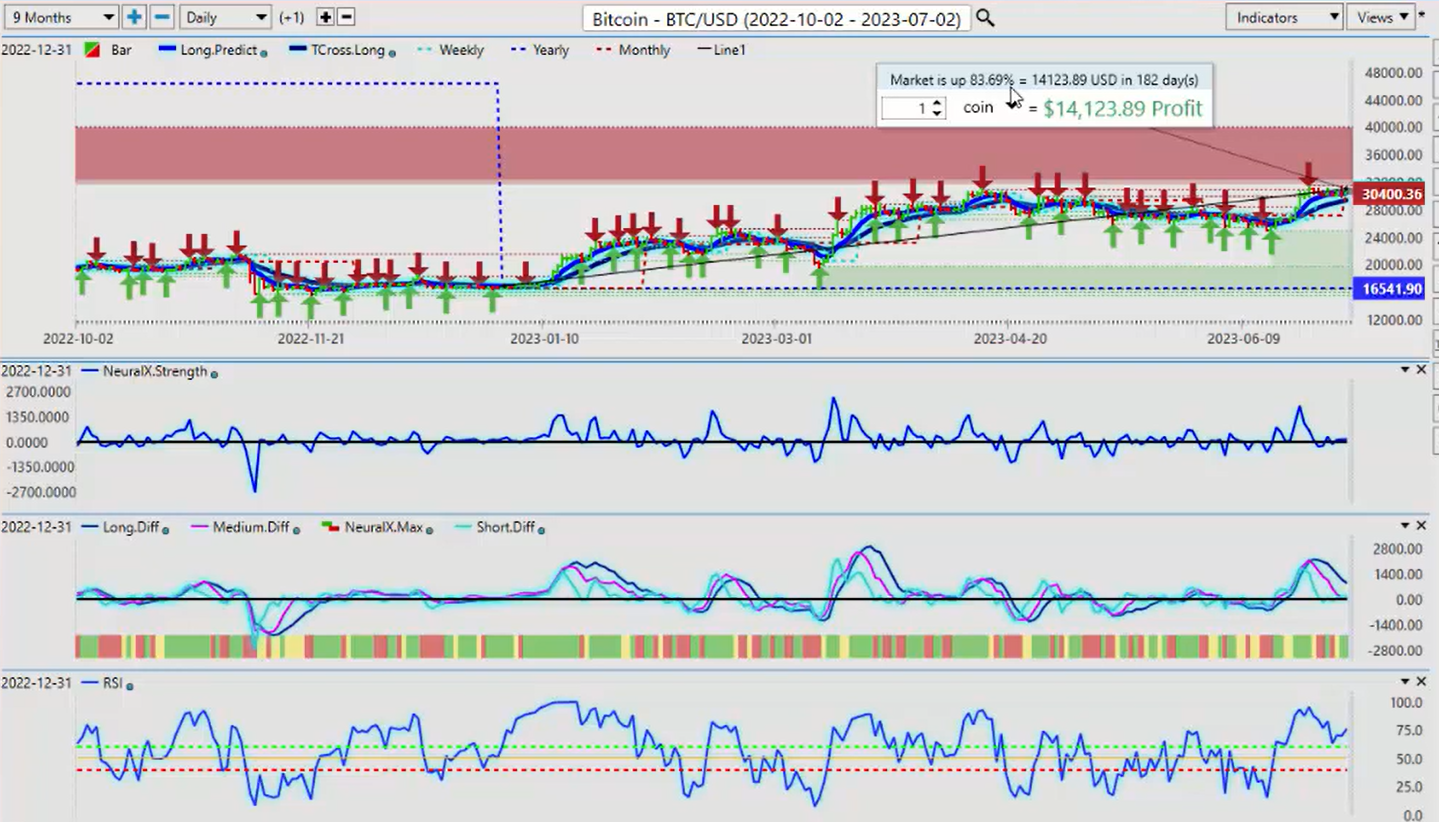Viewport: 1439px width, 822px height.
Task: Click the TCross.Long settings dot
Action: point(391,52)
